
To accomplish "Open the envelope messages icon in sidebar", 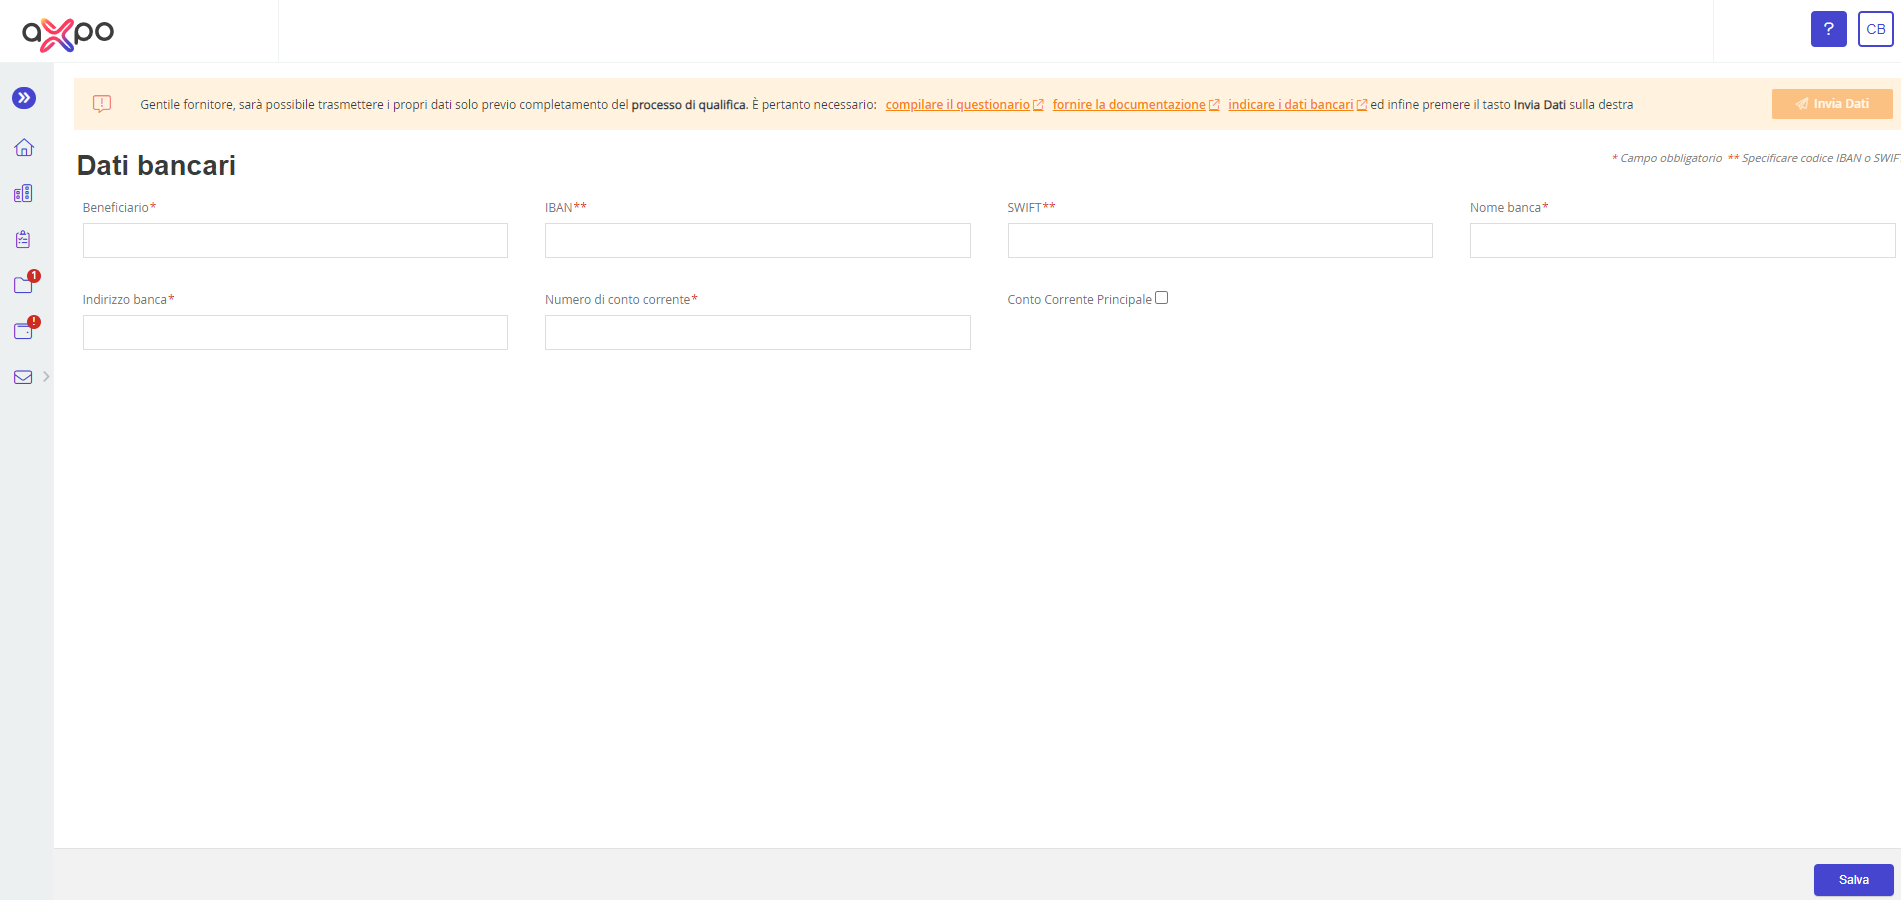I will pyautogui.click(x=23, y=377).
